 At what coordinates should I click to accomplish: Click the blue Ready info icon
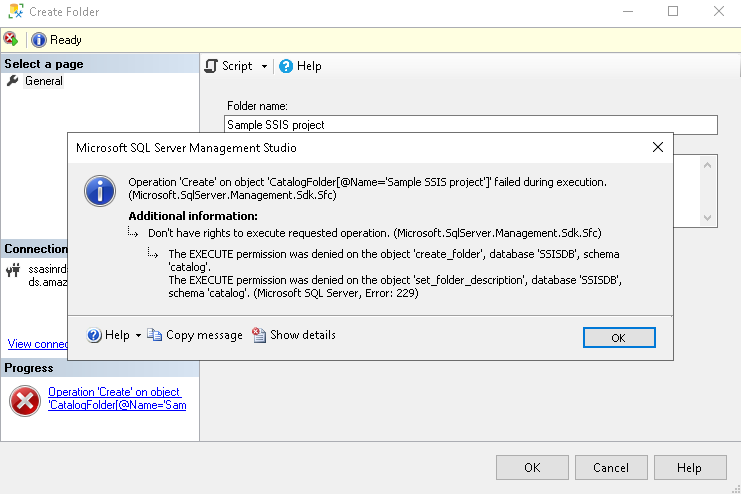coord(39,40)
